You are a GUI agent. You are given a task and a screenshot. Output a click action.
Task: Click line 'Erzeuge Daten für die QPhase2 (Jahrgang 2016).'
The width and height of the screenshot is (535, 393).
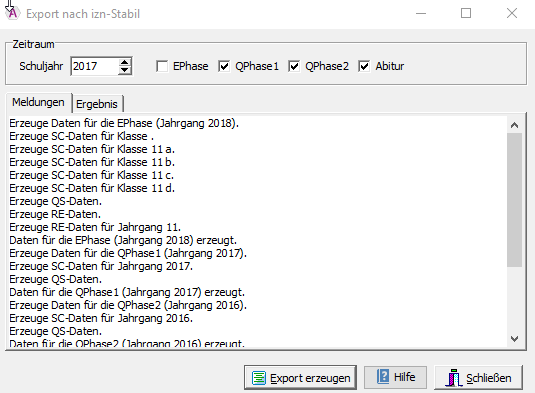pos(128,305)
